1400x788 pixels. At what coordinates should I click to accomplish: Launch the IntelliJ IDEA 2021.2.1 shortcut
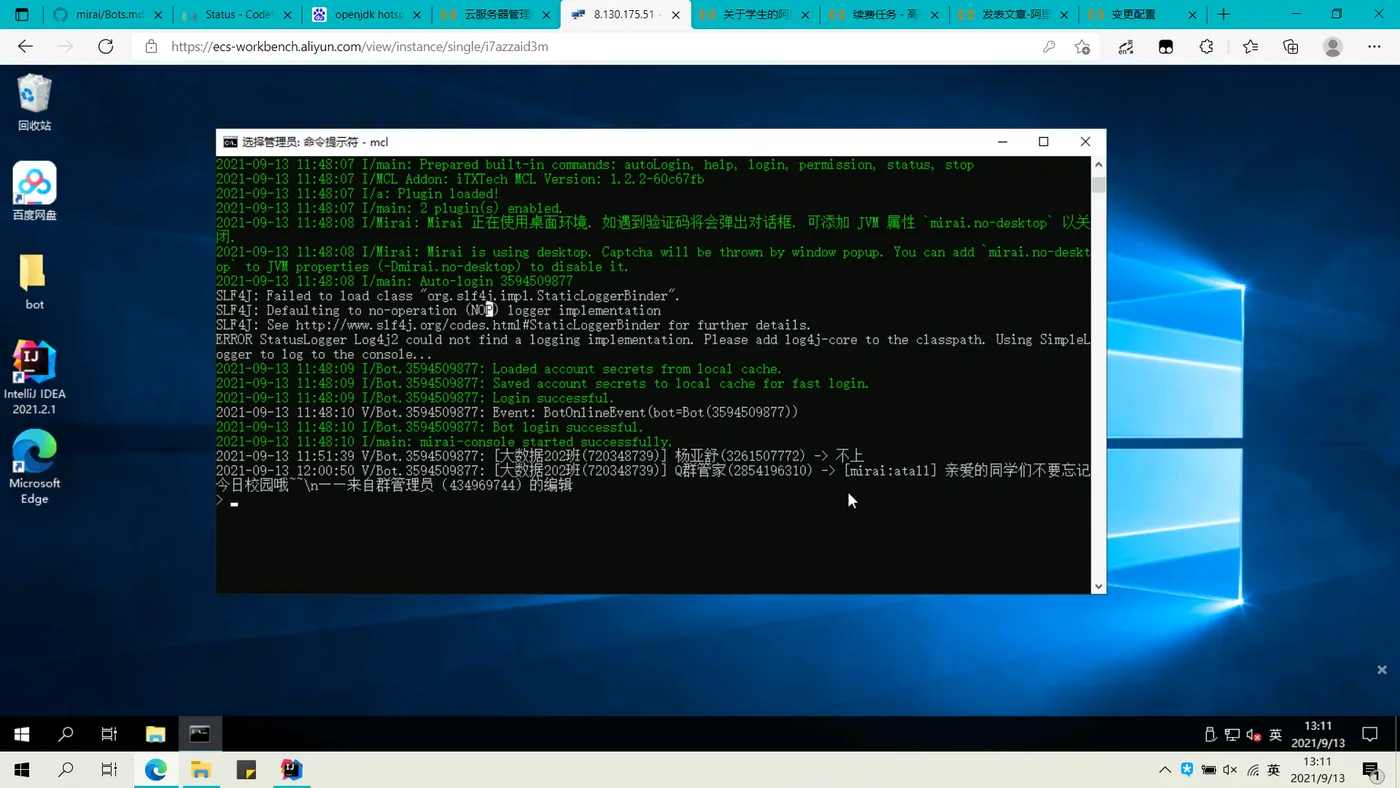tap(34, 378)
